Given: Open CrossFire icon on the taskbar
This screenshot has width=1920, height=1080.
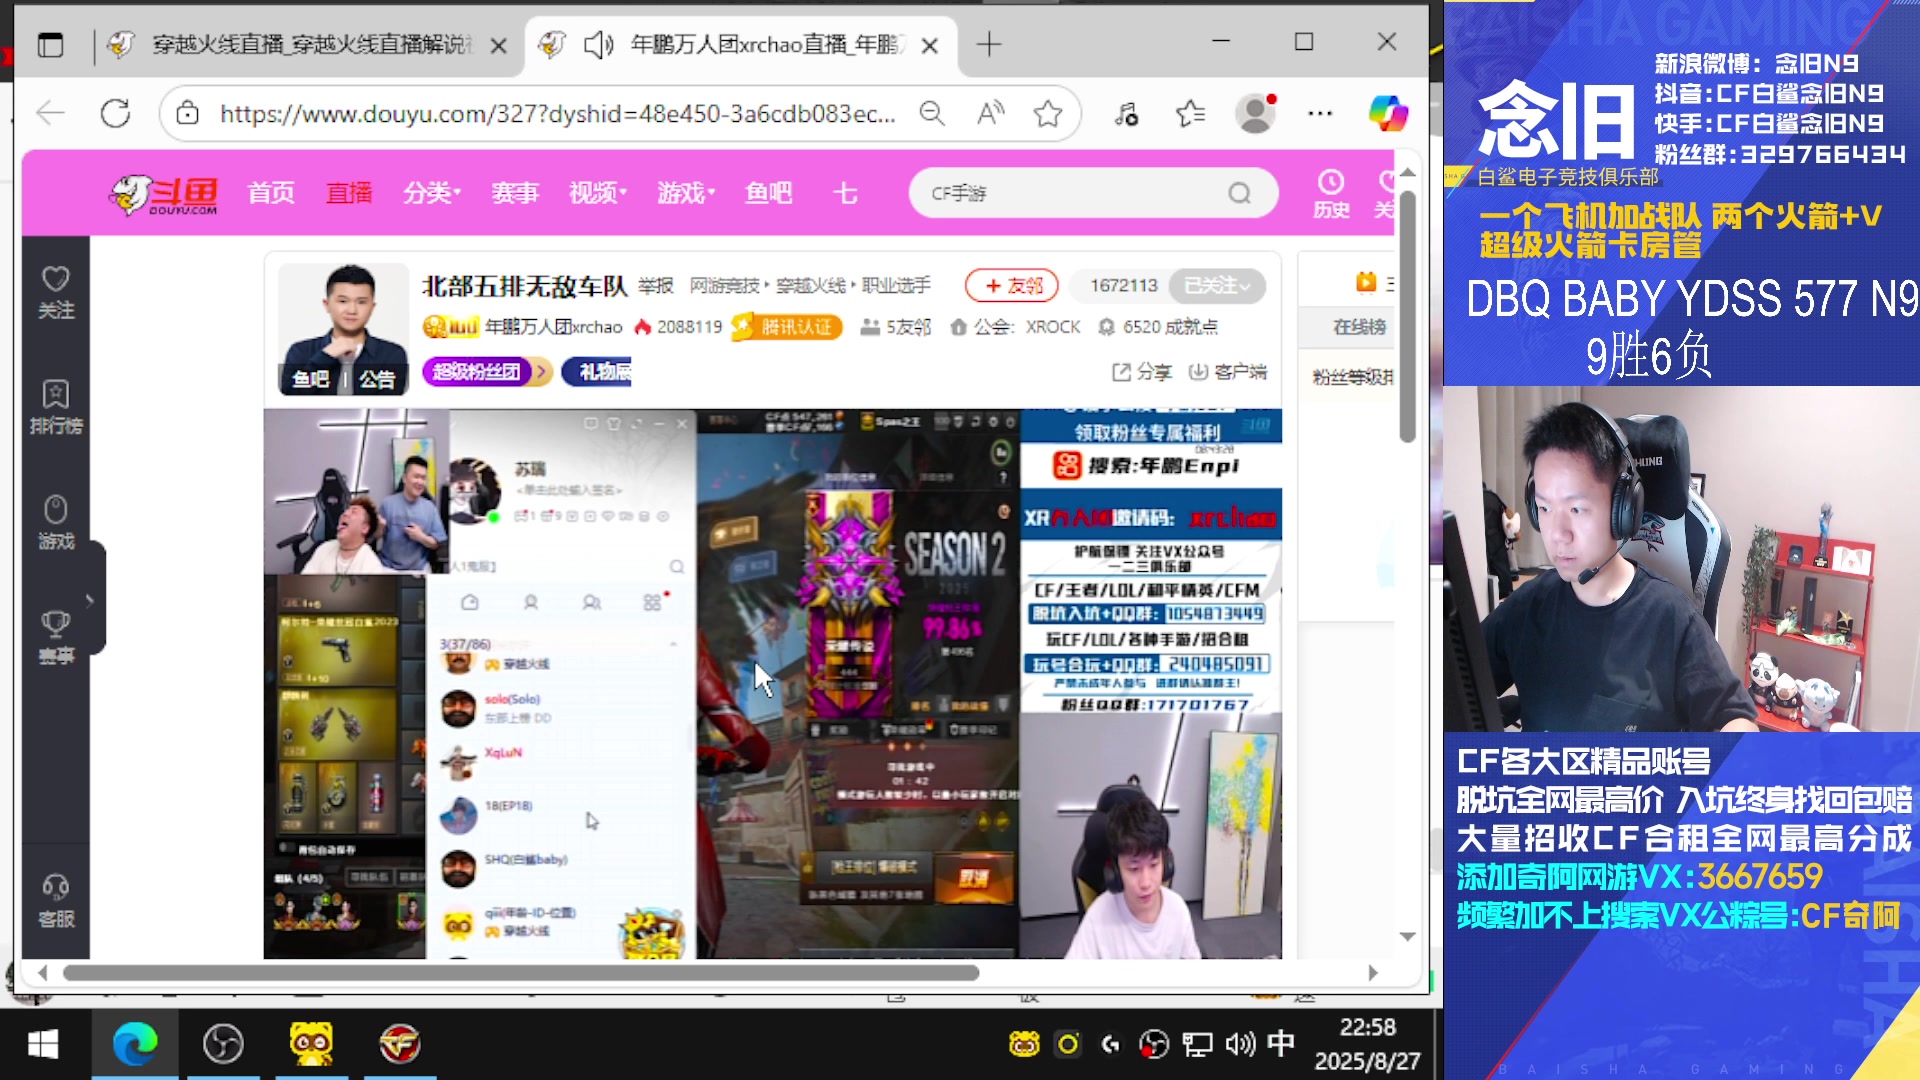Looking at the screenshot, I should tap(399, 1045).
